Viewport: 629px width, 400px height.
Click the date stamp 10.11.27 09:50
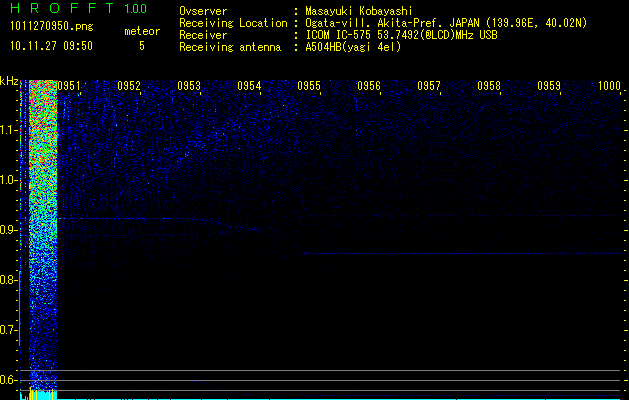(51, 46)
